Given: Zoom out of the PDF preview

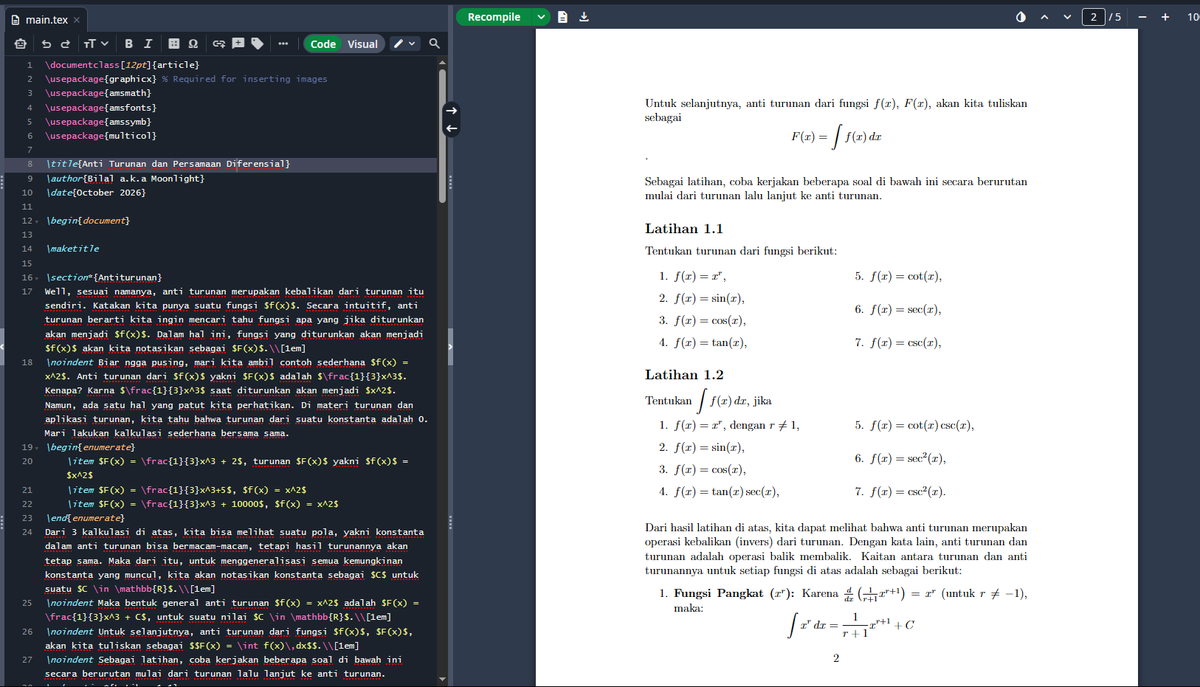Looking at the screenshot, I should 1142,17.
